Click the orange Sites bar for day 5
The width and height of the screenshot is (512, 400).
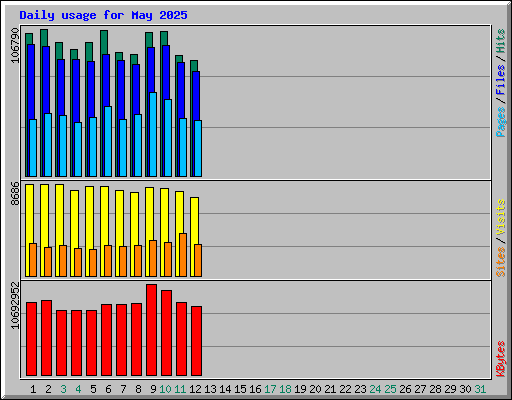[x=93, y=263]
